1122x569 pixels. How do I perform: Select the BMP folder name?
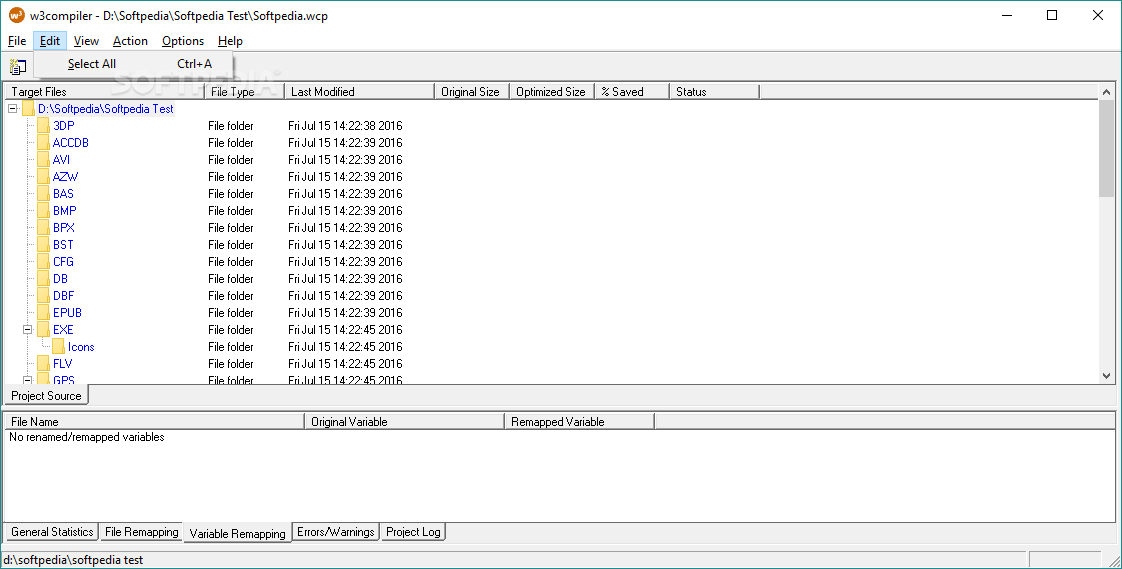(x=64, y=210)
